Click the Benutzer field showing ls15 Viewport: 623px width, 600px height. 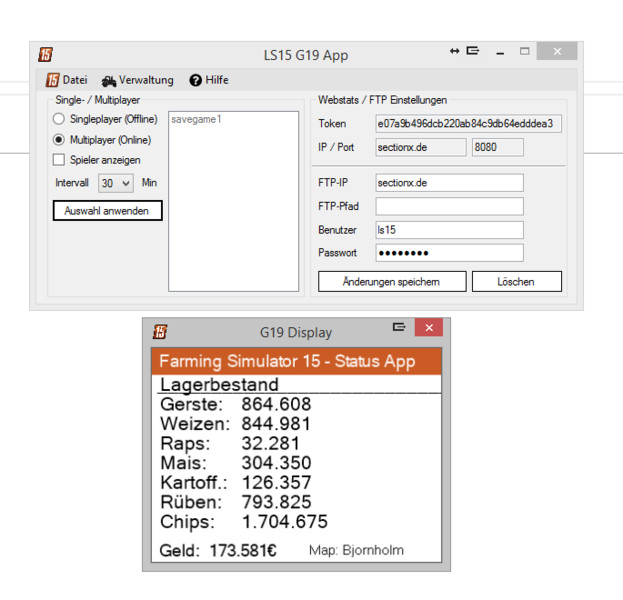pos(449,230)
